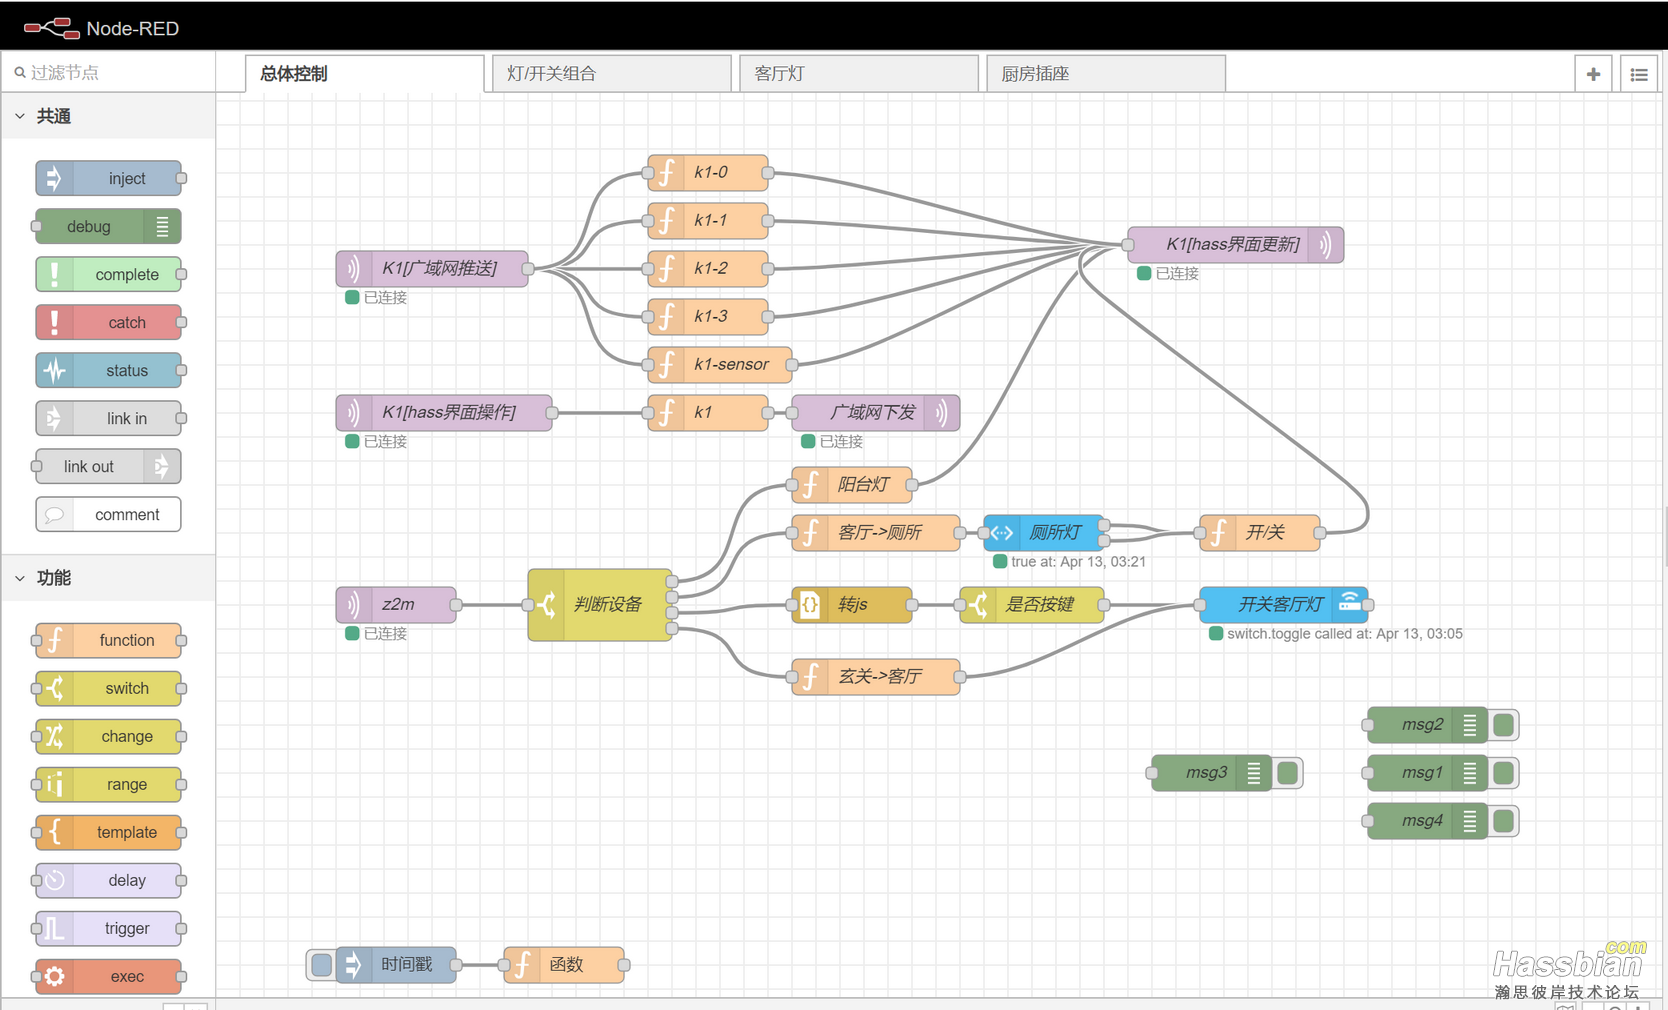
Task: Click the switch.toggle called status text
Action: [1344, 634]
